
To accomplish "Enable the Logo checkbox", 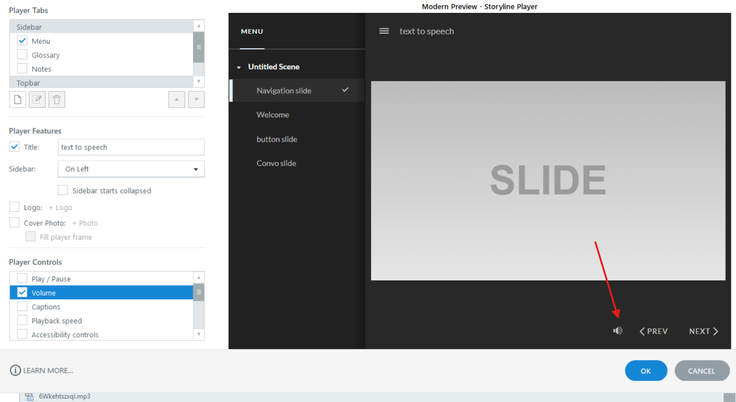I will click(x=15, y=207).
